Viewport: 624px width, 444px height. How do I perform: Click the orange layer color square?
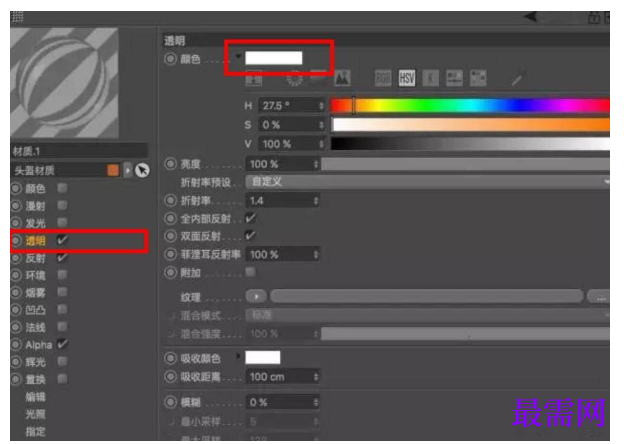pos(113,170)
